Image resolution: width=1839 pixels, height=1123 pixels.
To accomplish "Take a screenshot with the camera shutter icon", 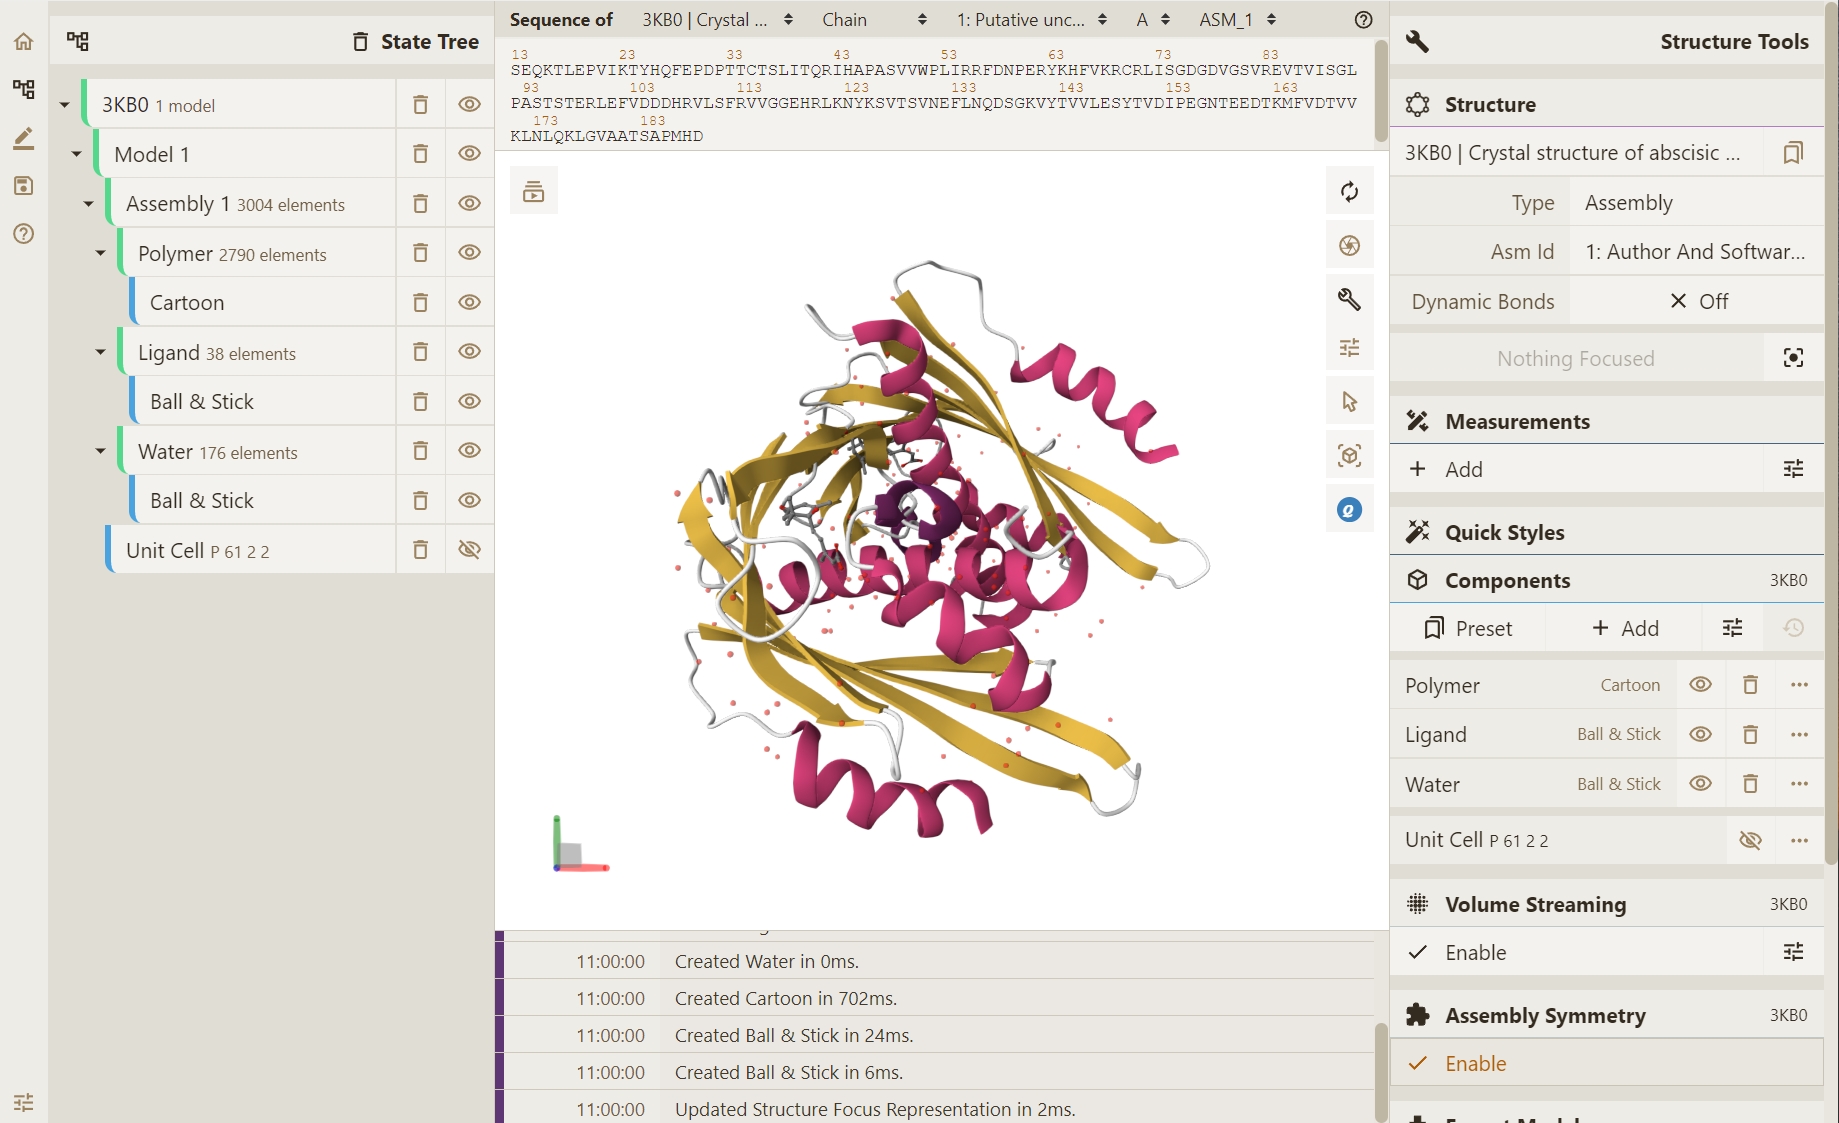I will [x=1349, y=246].
